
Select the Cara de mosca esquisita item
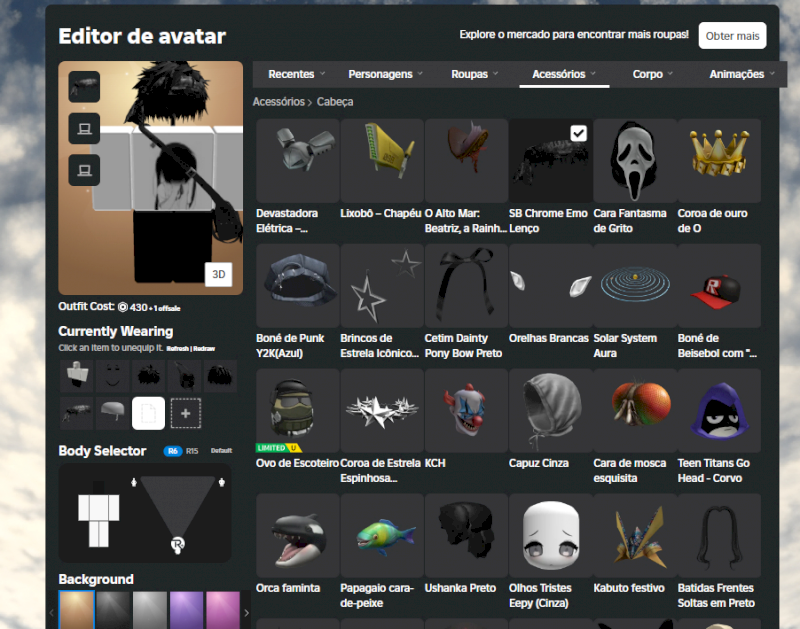[635, 411]
